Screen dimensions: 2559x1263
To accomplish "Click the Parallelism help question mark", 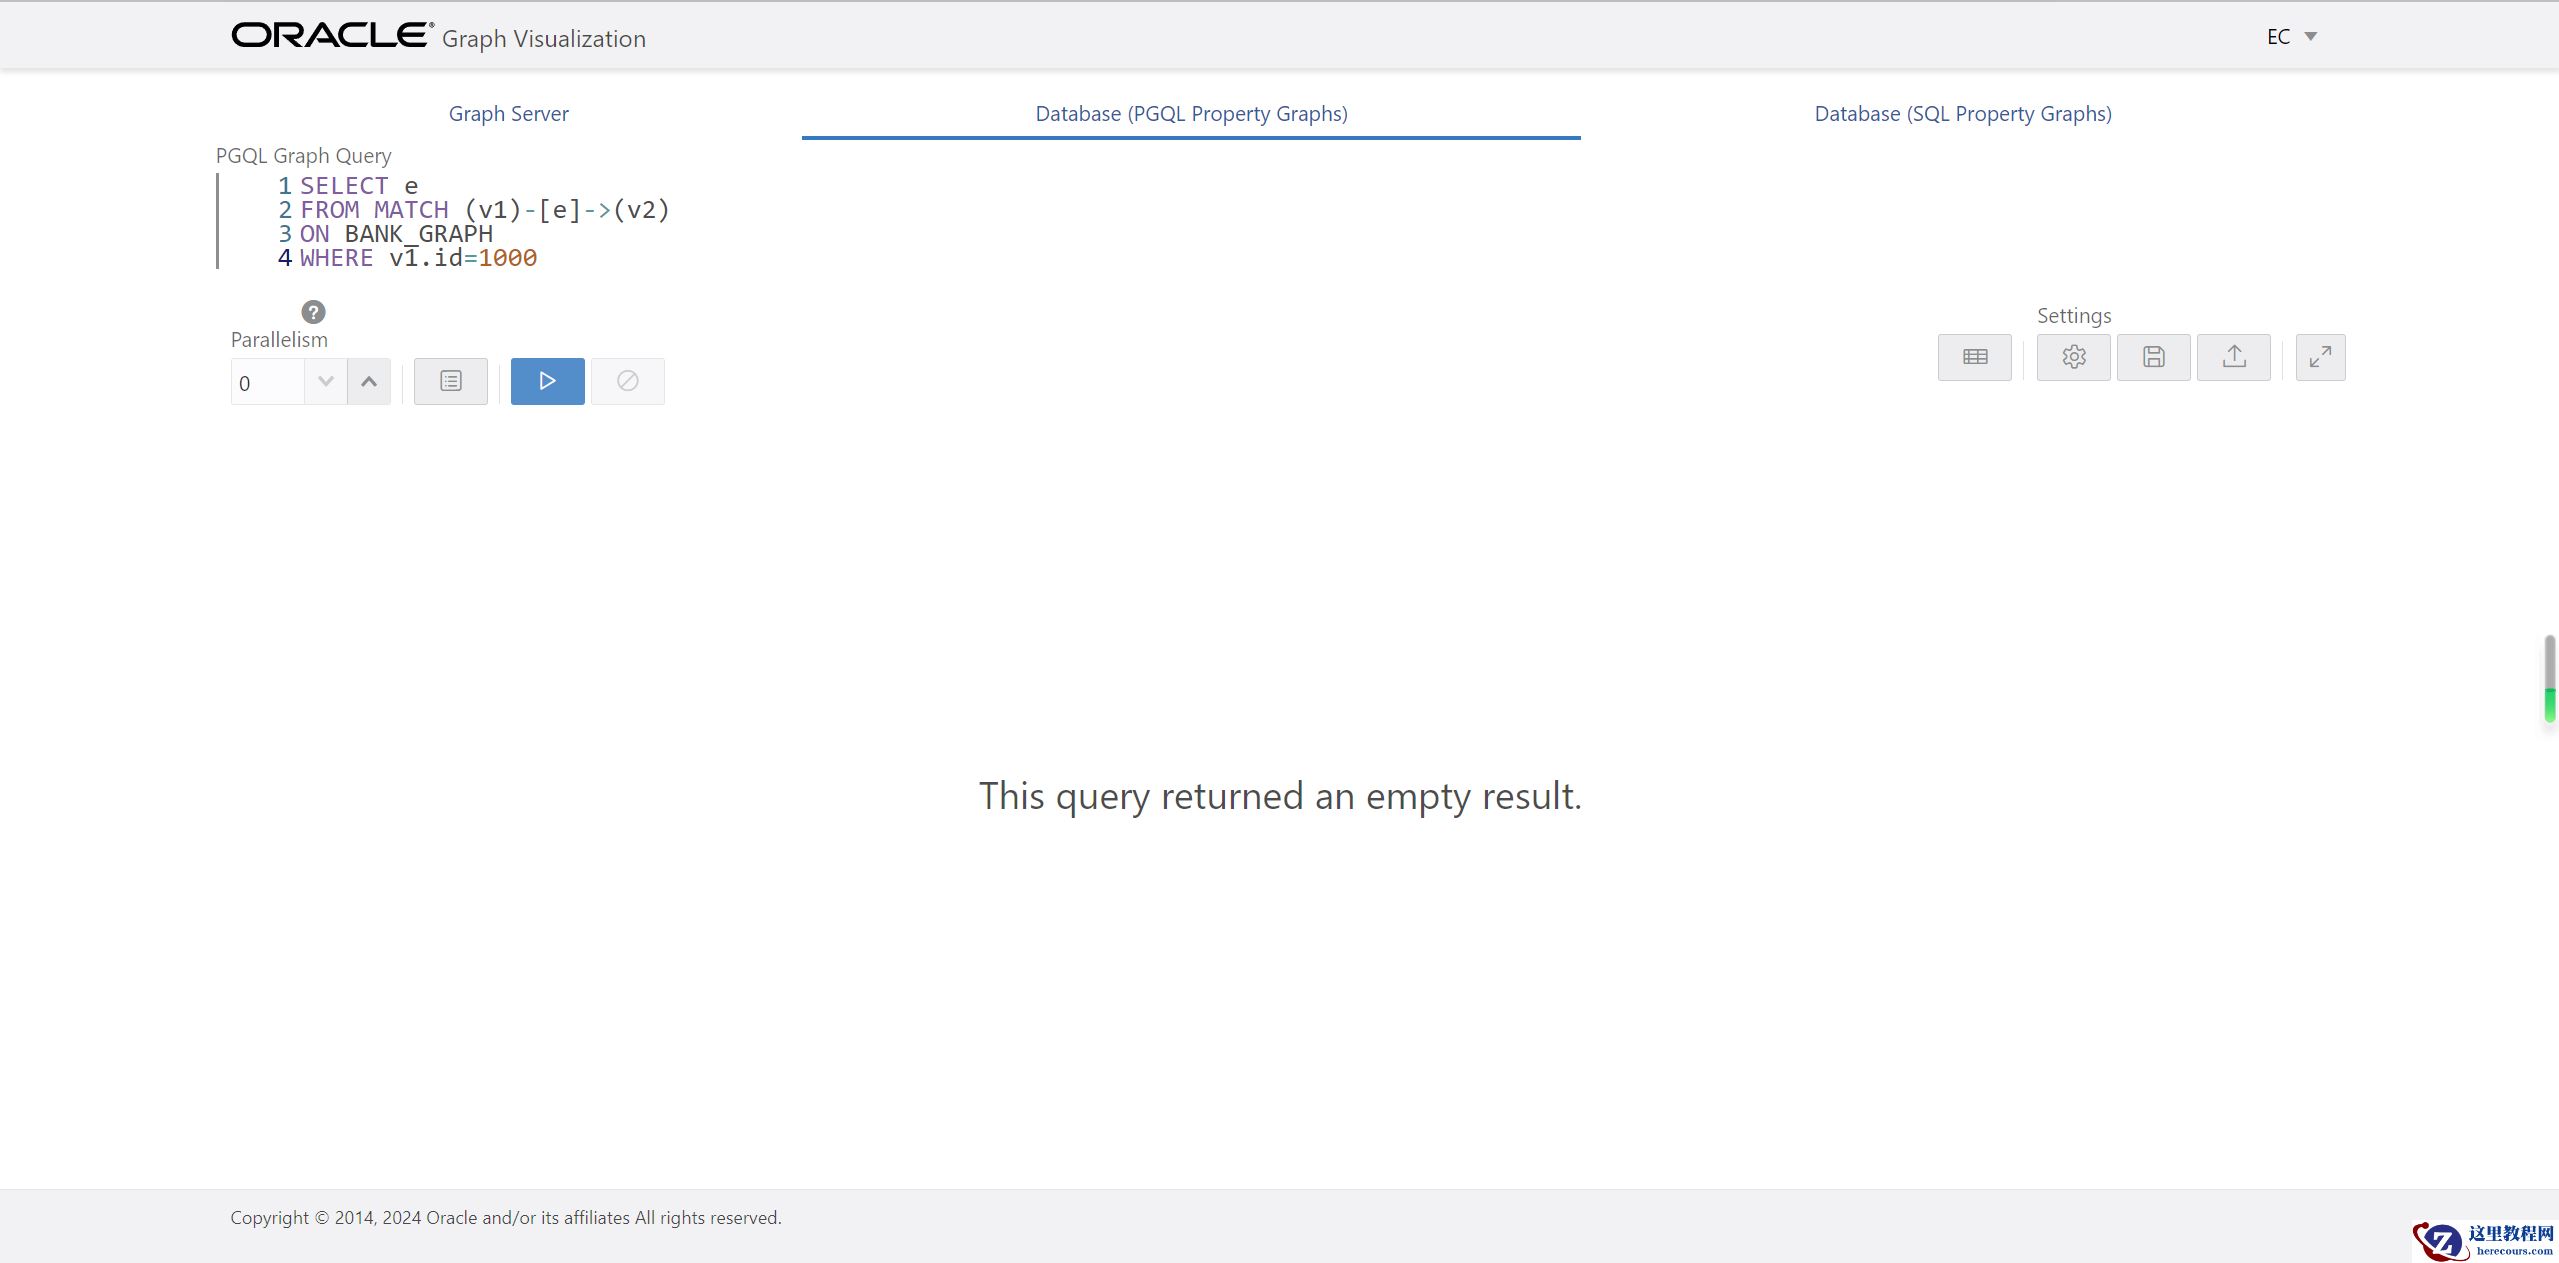I will click(x=313, y=312).
